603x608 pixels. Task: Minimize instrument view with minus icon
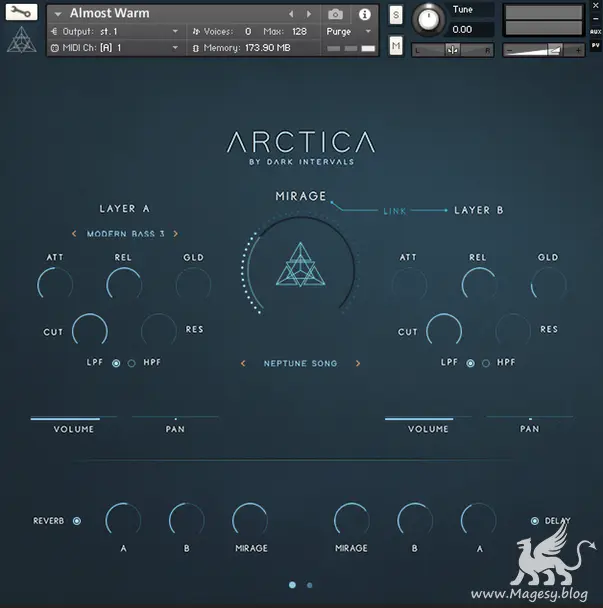point(596,19)
